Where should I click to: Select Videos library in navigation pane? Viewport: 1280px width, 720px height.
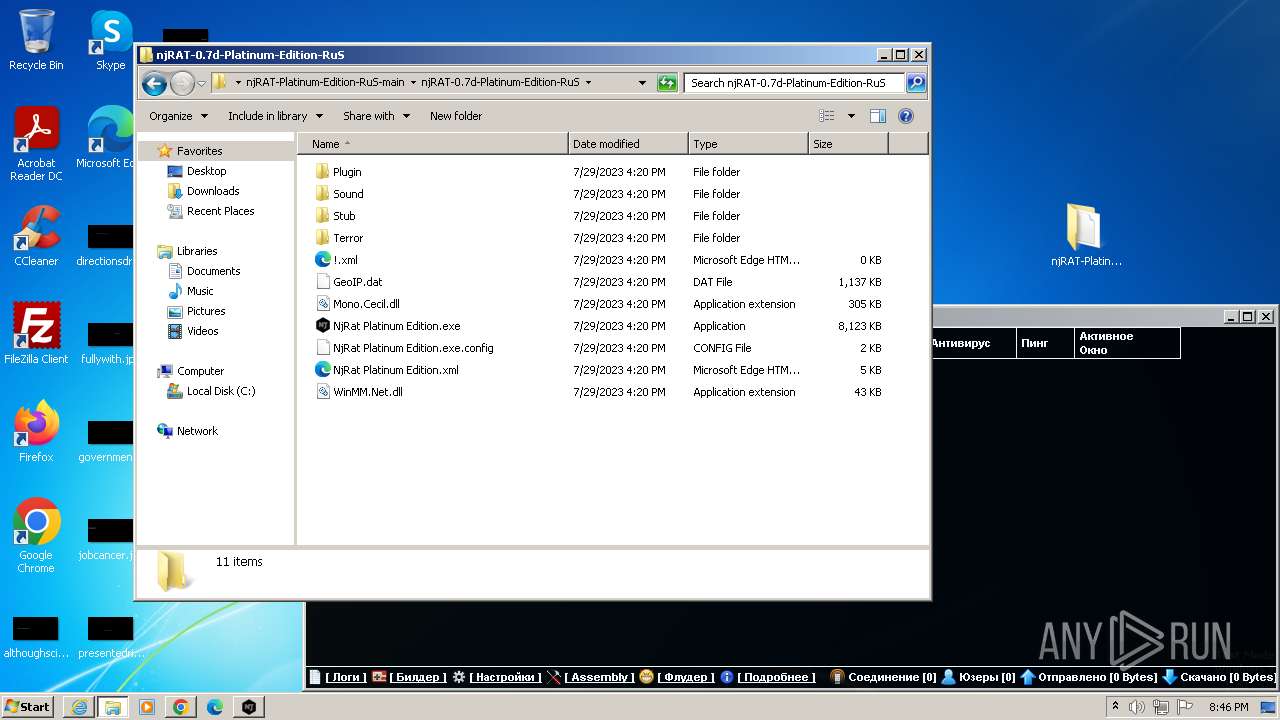coord(202,331)
